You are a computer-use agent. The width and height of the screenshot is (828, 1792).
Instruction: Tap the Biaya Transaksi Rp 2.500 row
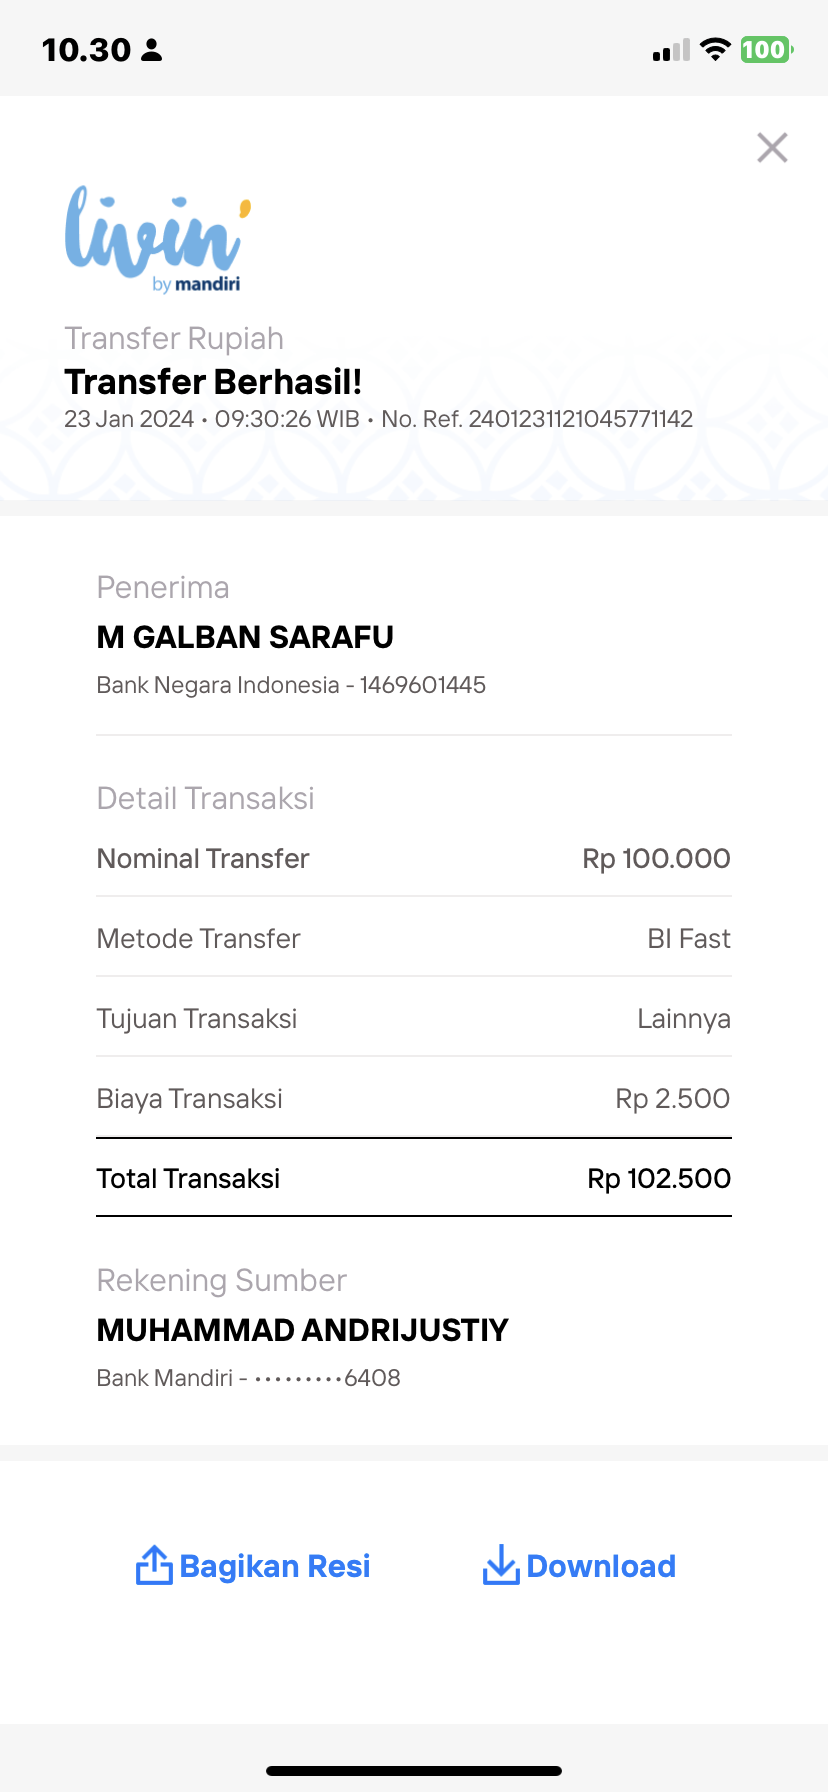pos(414,1098)
